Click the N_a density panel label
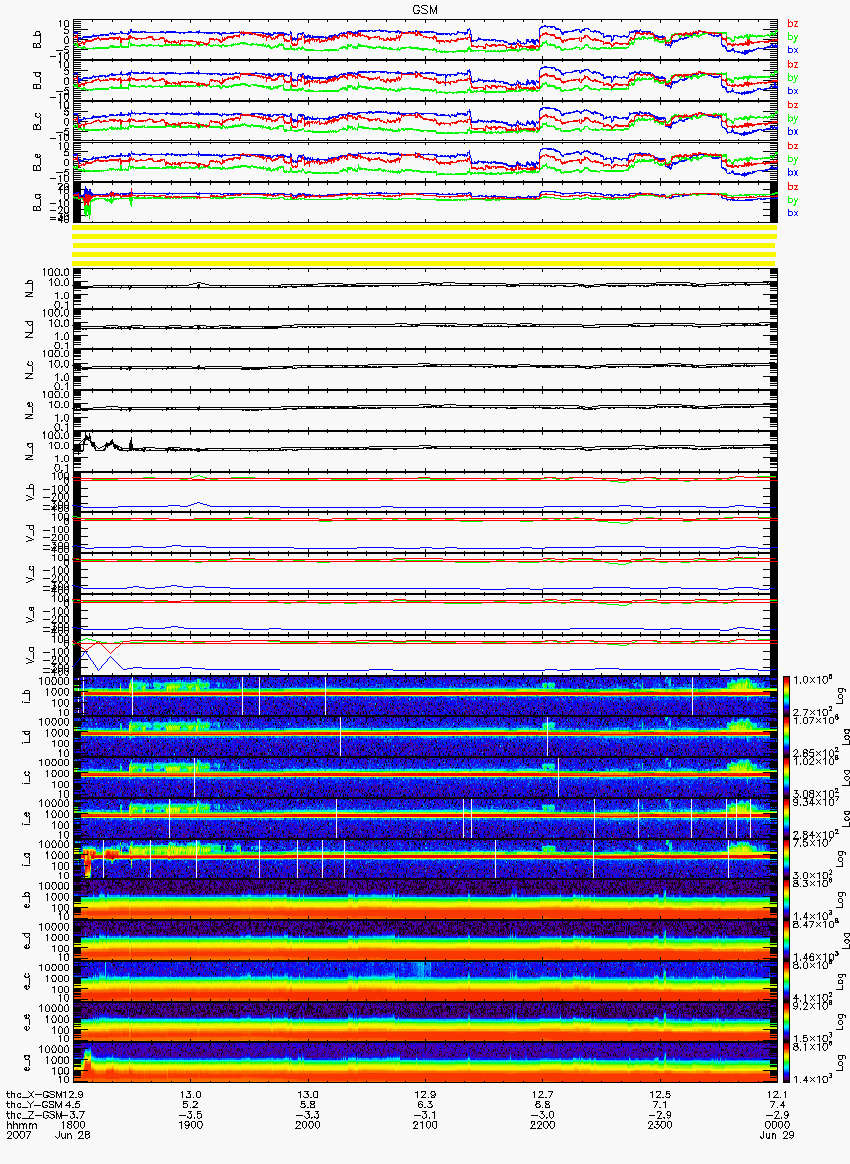This screenshot has height=1164, width=850. [29, 451]
